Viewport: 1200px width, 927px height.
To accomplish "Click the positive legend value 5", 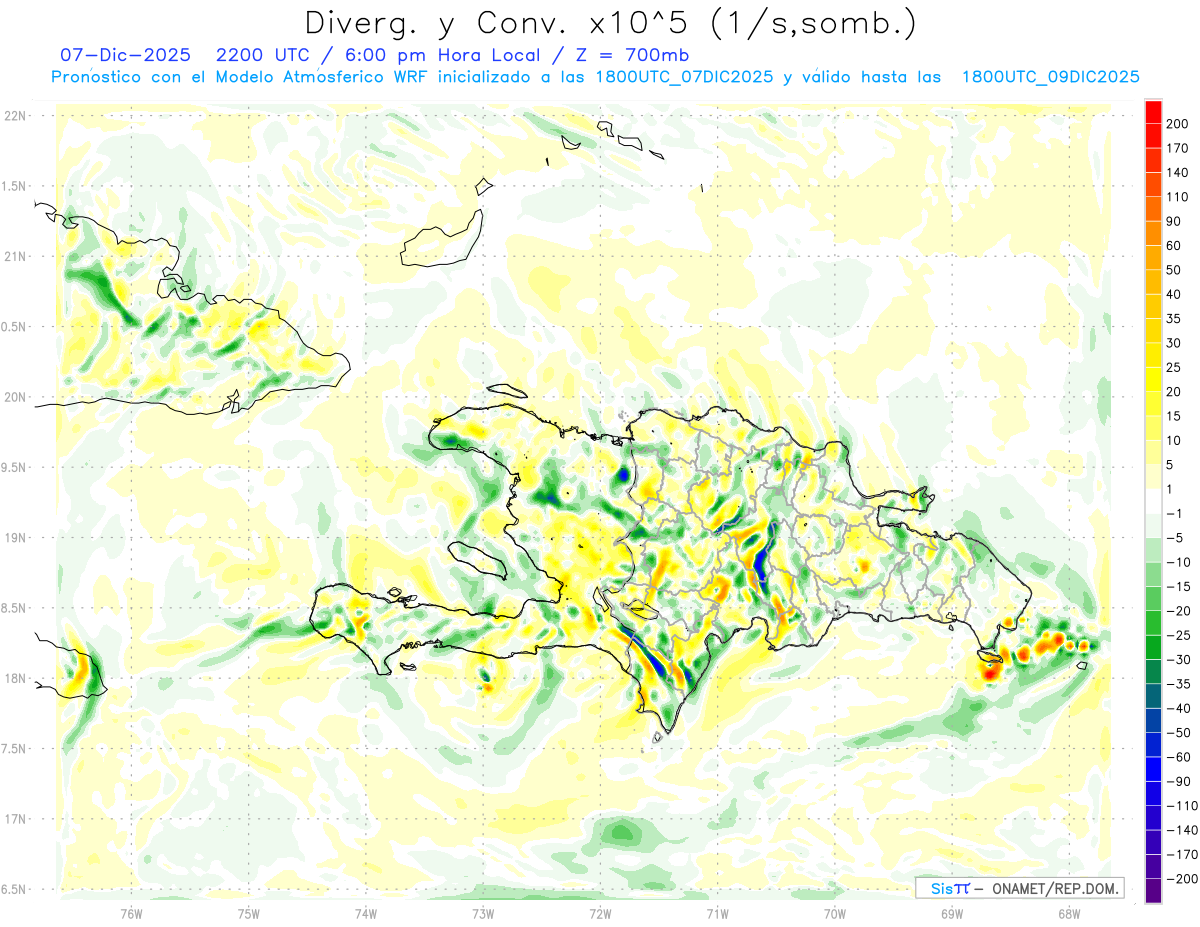I will (1172, 465).
